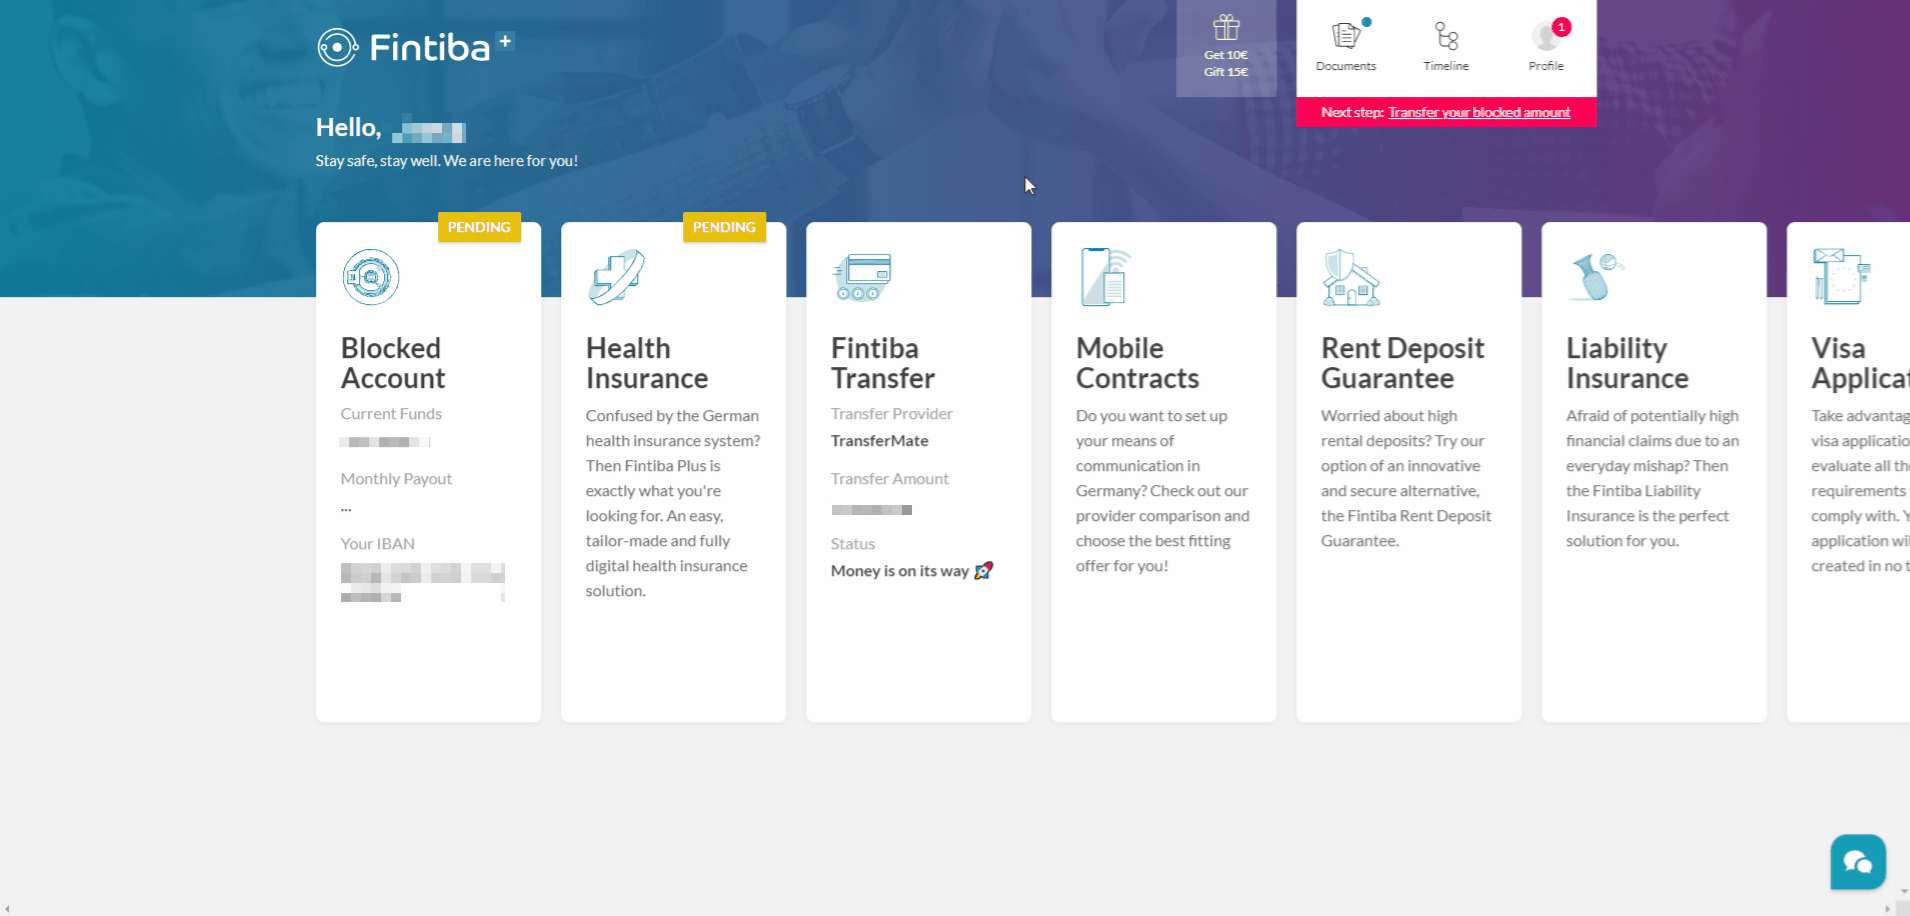Open the Liability Insurance card heading
The image size is (1910, 916).
click(x=1627, y=363)
